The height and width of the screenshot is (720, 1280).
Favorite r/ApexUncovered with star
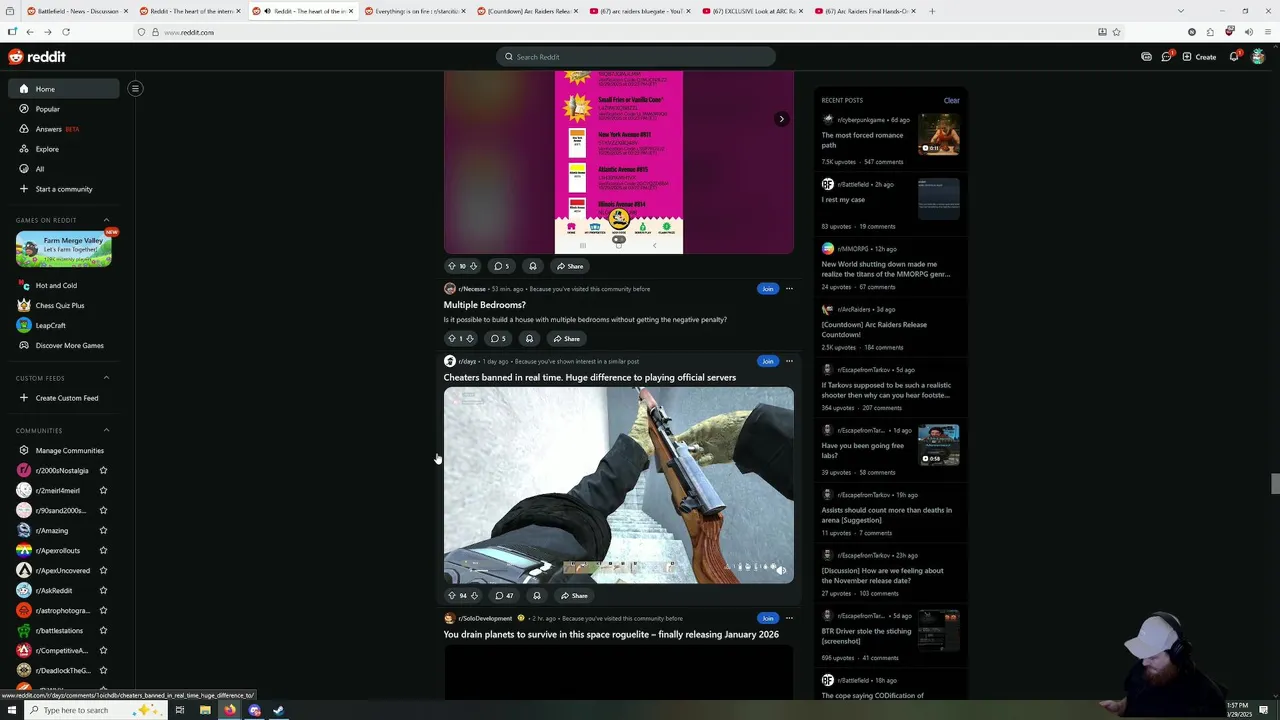click(x=103, y=570)
